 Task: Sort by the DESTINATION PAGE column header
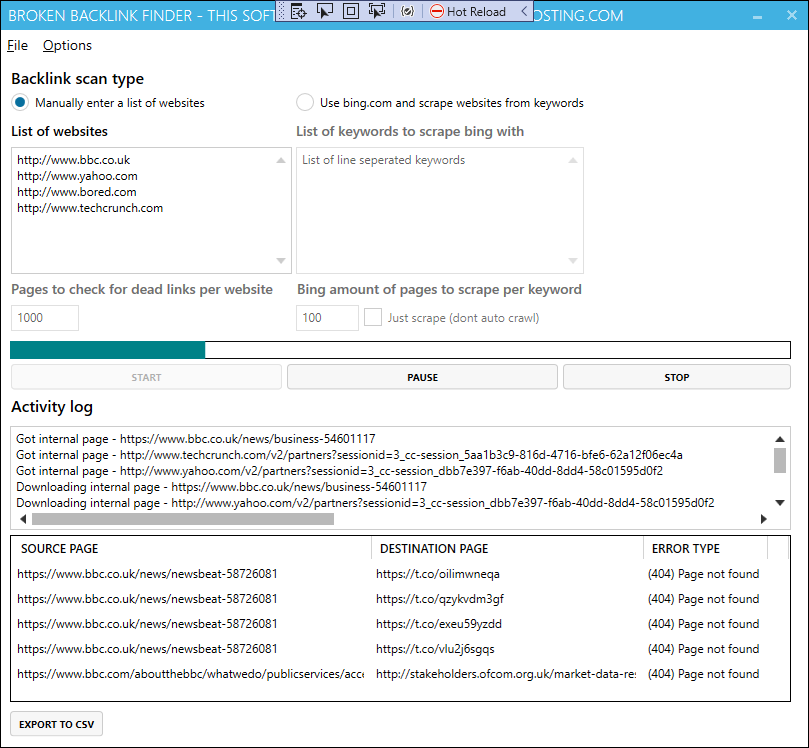pyautogui.click(x=507, y=548)
